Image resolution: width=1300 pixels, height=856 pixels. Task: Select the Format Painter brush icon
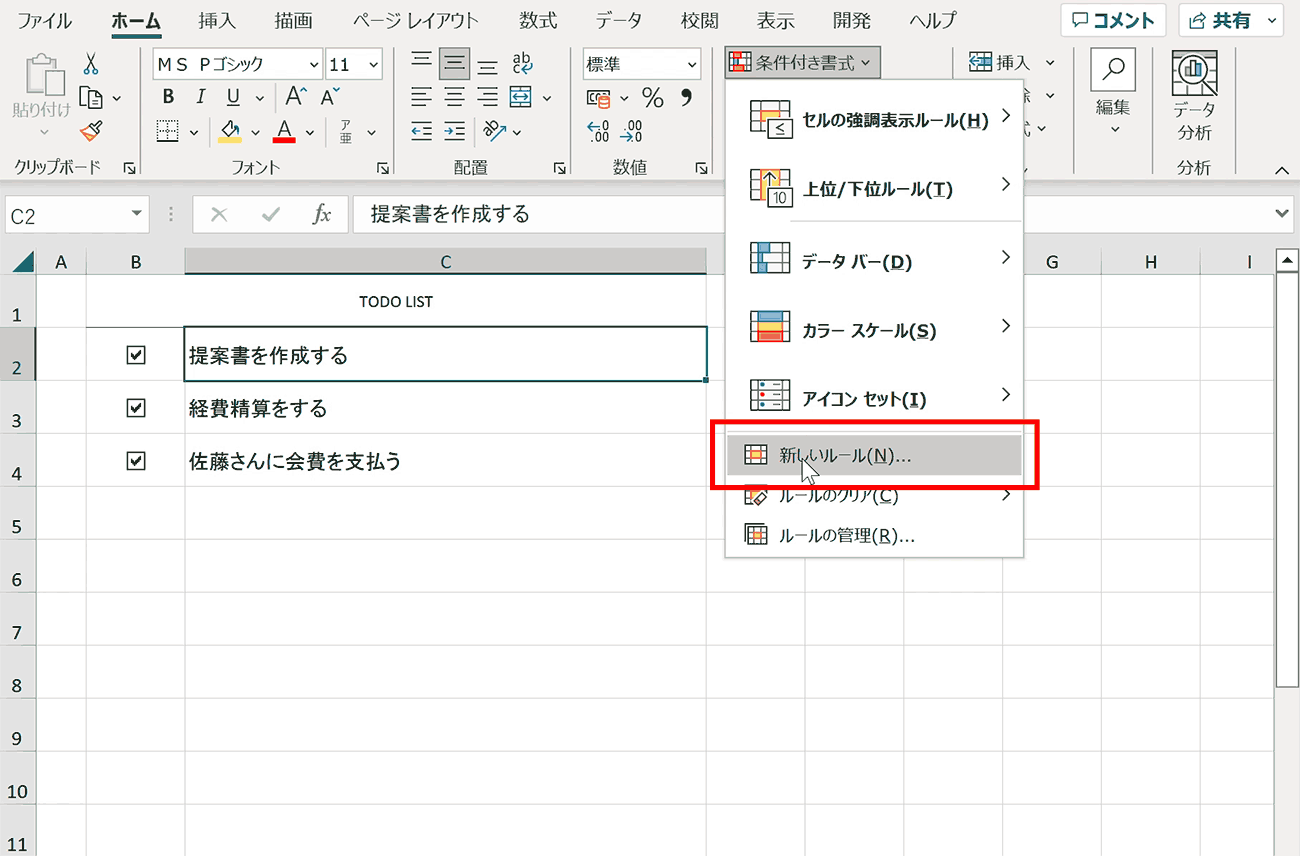pyautogui.click(x=91, y=131)
